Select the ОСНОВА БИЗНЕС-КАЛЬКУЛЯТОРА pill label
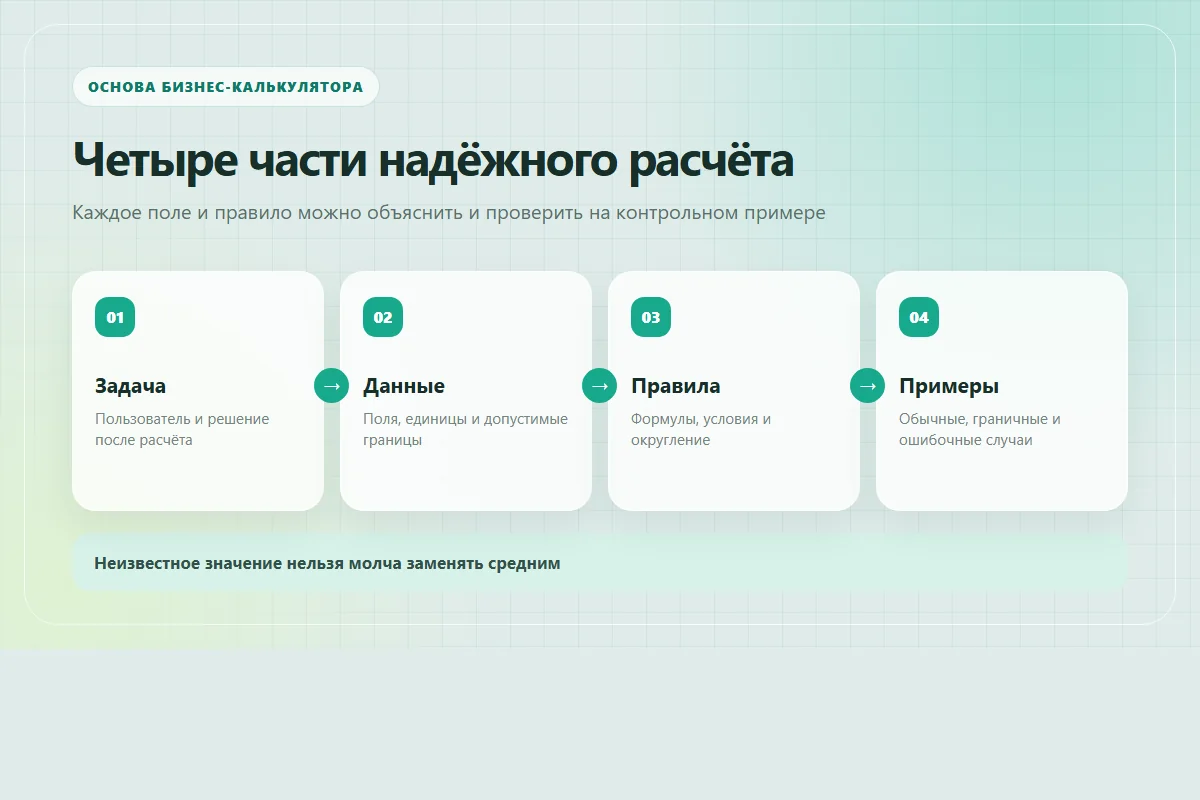The image size is (1200, 800). coord(226,87)
